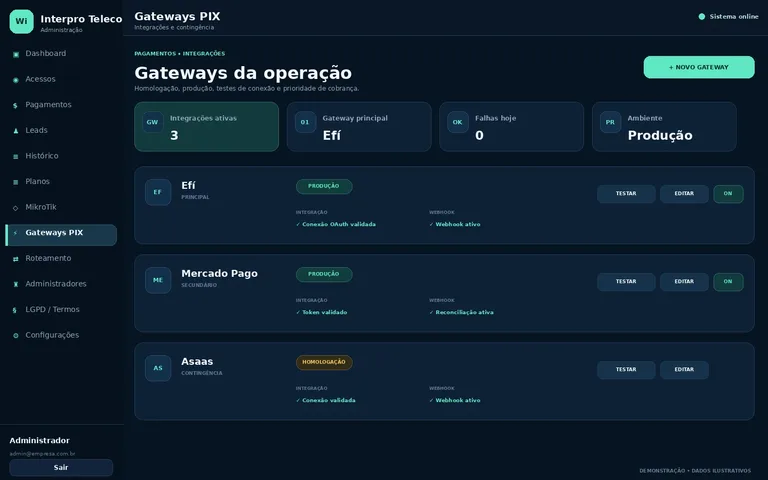The image size is (768, 480).
Task: Test the Mercado Pago connection
Action: (626, 282)
